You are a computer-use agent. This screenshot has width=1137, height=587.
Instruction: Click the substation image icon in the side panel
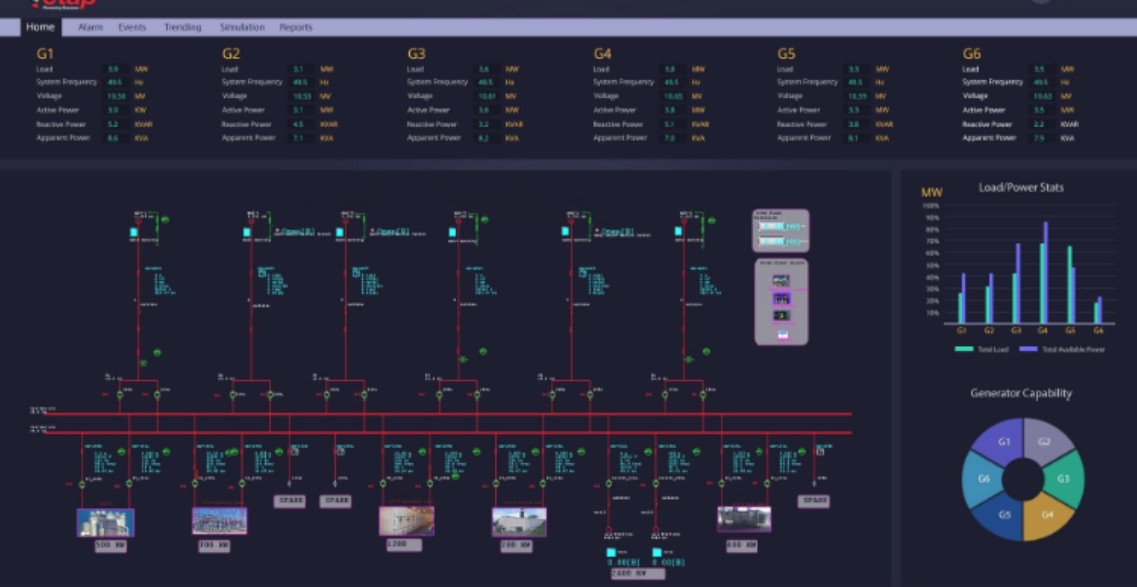[782, 297]
